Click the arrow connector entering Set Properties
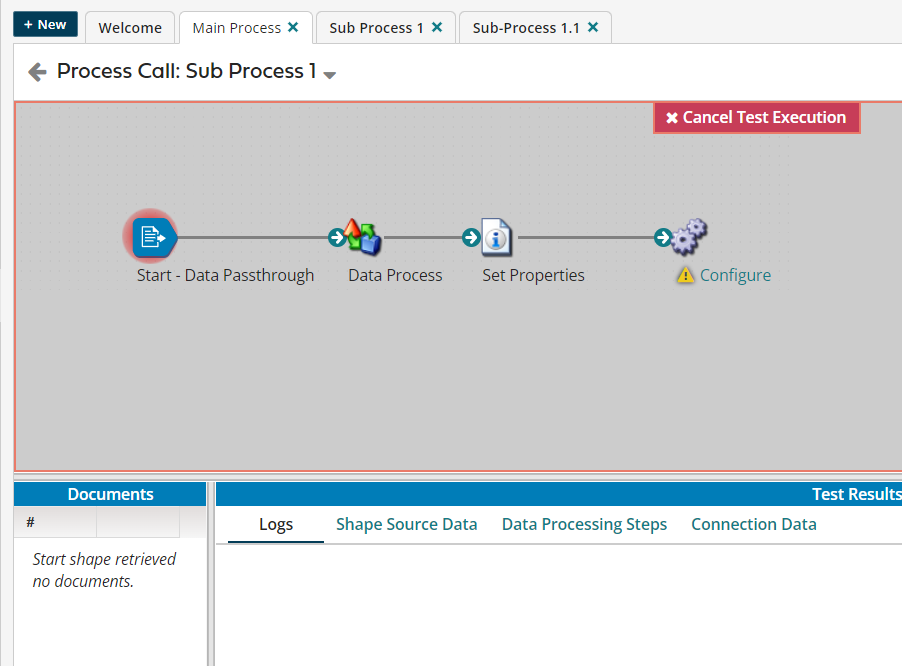The width and height of the screenshot is (902, 666). tap(470, 238)
